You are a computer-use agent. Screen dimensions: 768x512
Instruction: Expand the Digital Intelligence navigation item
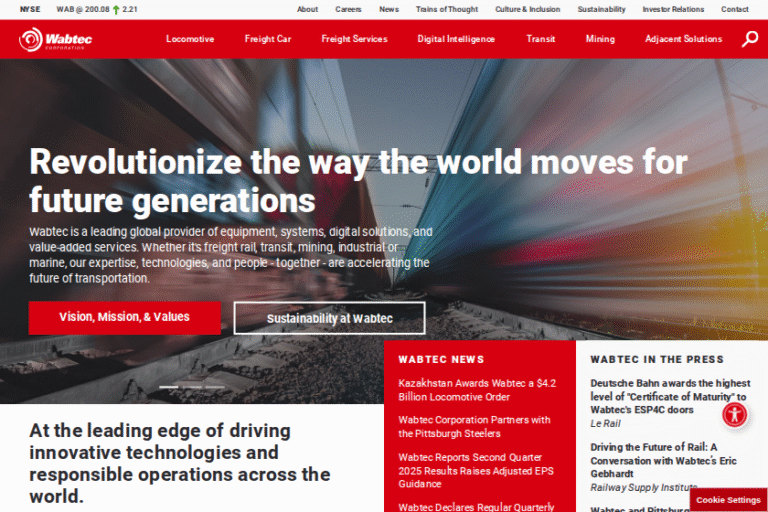[x=456, y=39]
